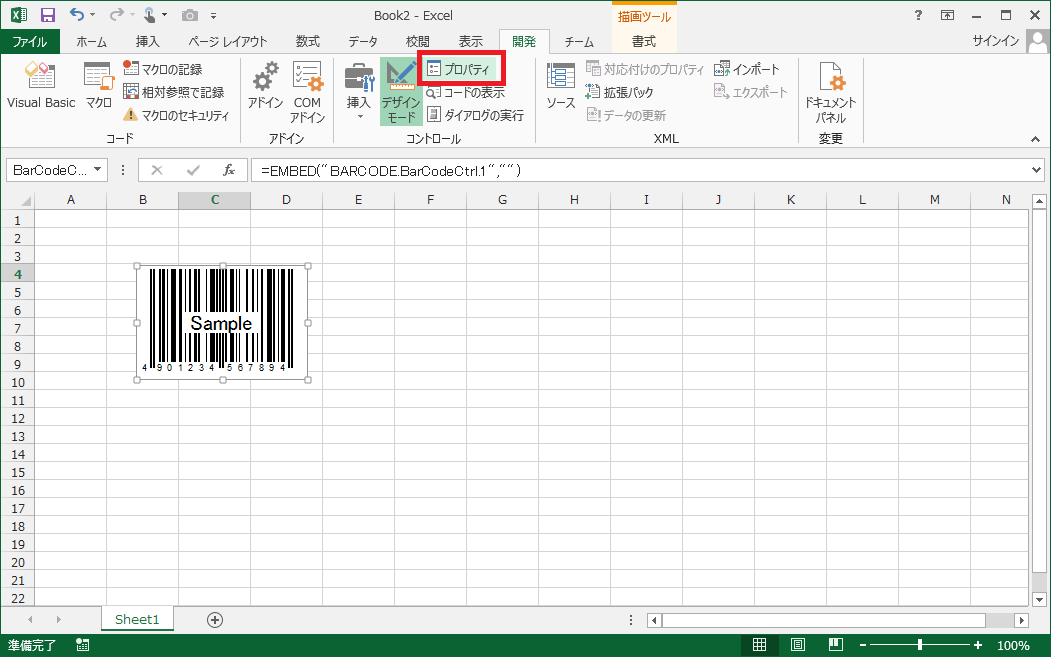Click コードの表示 to view code
Image resolution: width=1051 pixels, height=657 pixels.
(x=466, y=92)
